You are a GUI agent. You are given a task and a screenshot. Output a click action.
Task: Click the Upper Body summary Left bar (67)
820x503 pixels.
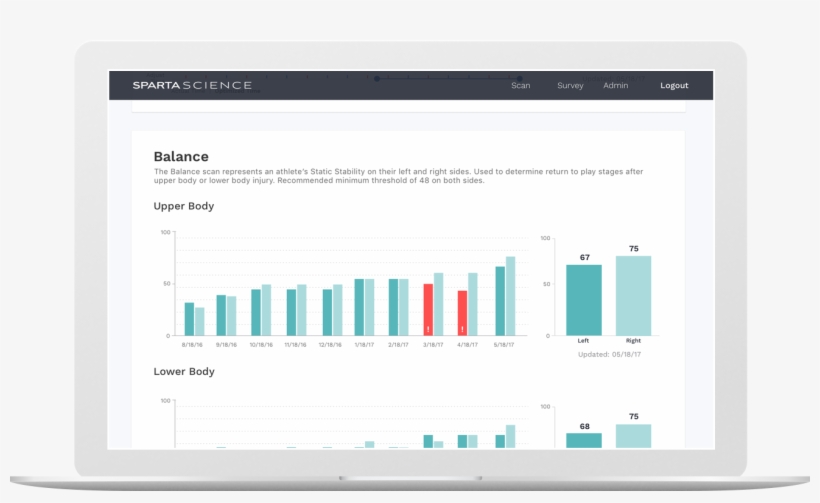584,300
